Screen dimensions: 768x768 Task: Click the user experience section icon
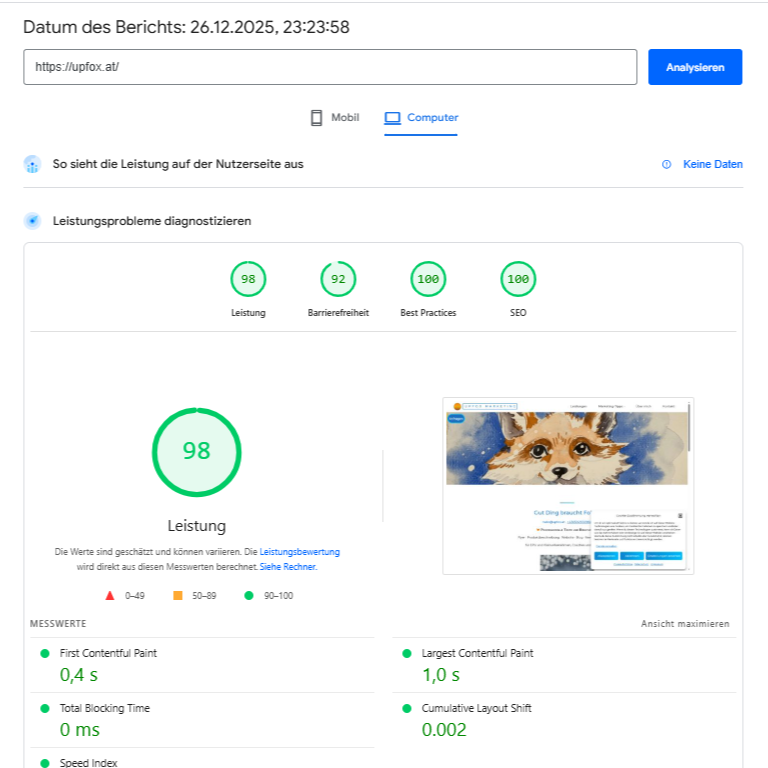tap(33, 164)
